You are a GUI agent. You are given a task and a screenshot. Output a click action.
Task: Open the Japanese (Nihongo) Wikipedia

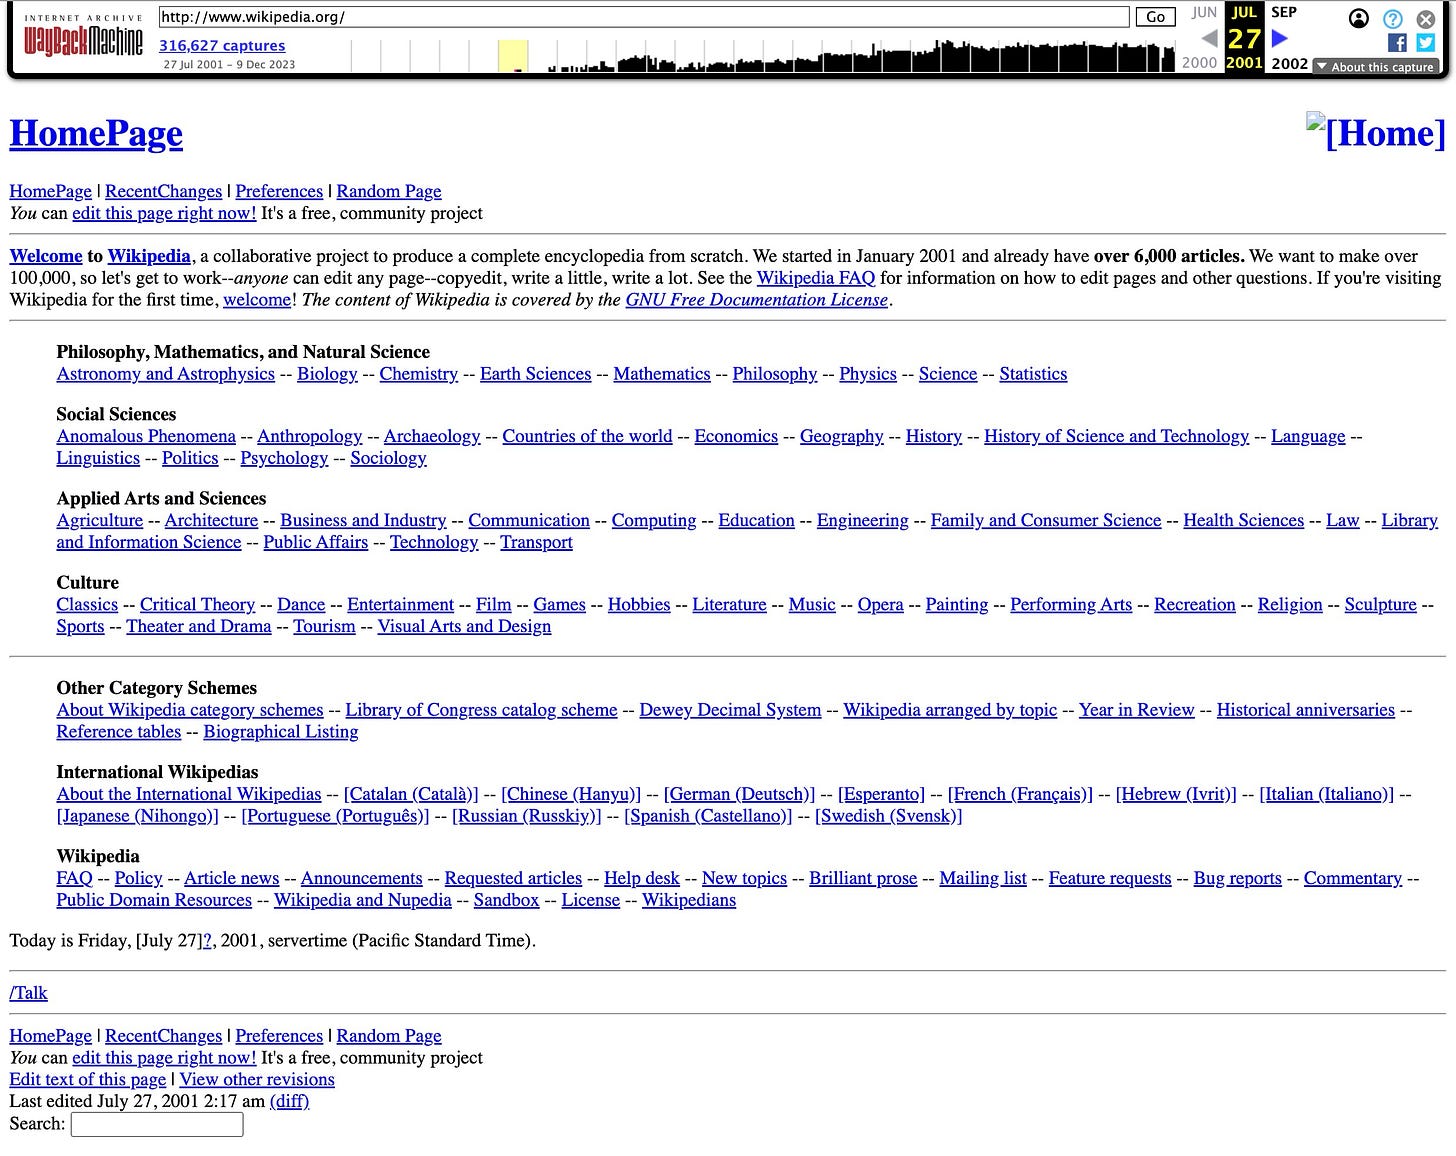[x=137, y=816]
